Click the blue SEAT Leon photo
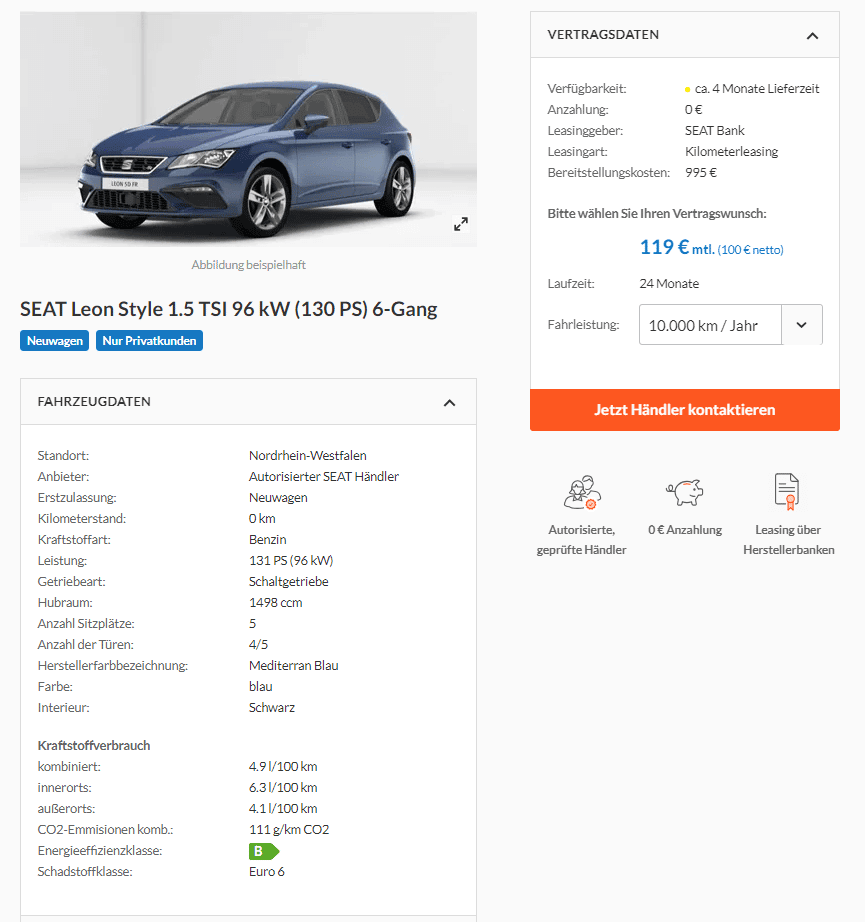This screenshot has height=922, width=865. pos(248,129)
